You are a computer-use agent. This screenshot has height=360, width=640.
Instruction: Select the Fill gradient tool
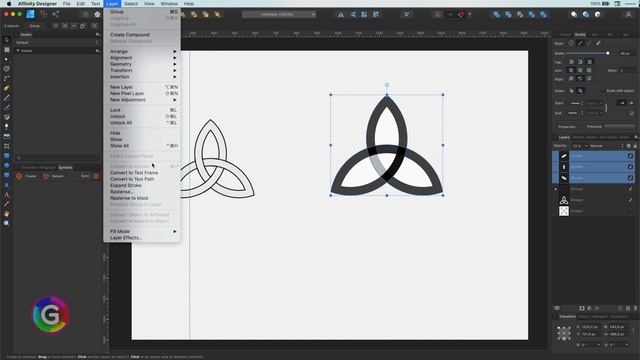pyautogui.click(x=7, y=117)
